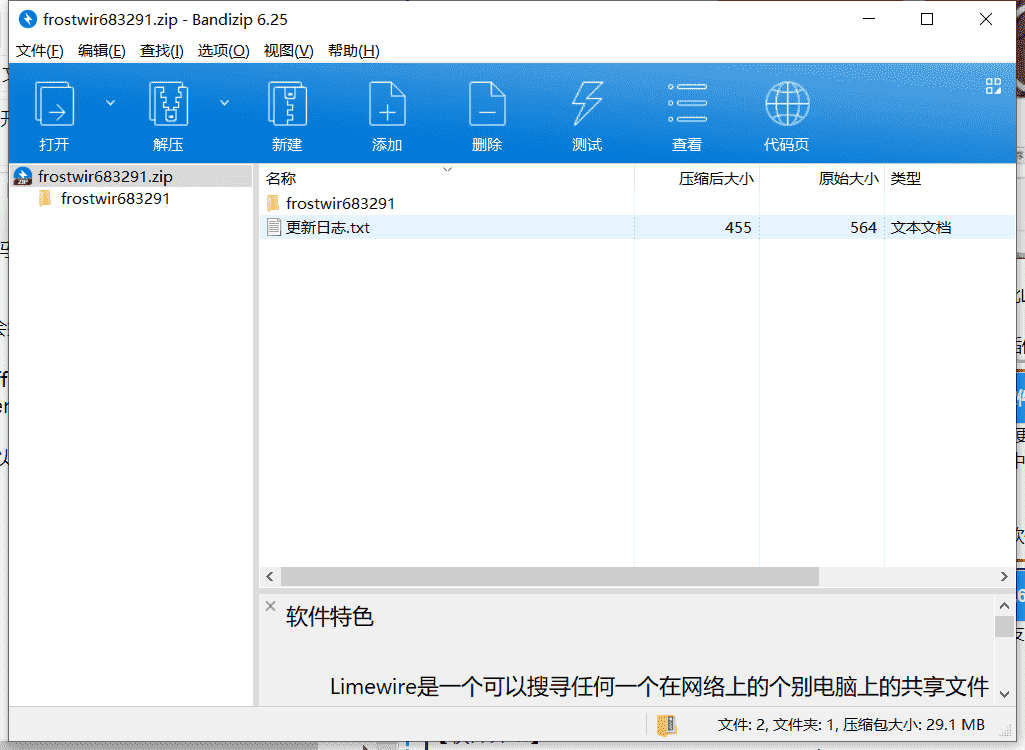
Task: Click the comment panel scroll down arrow
Action: pos(1004,694)
